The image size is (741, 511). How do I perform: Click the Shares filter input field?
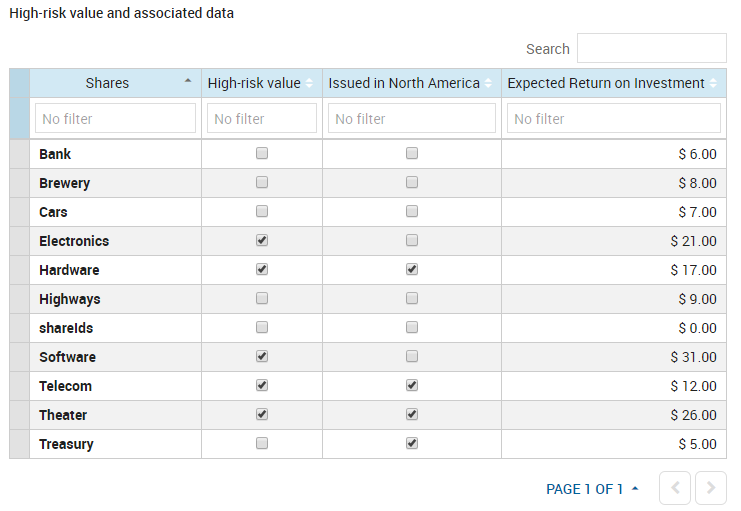(x=115, y=119)
